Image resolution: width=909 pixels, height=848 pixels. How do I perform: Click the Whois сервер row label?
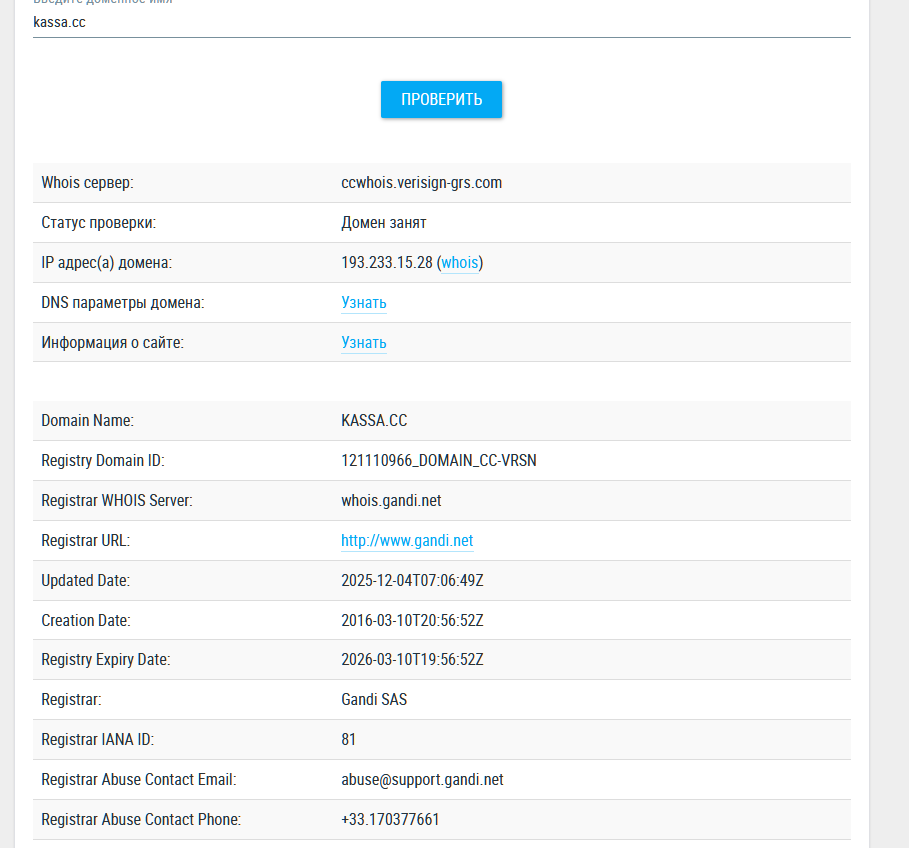(87, 183)
